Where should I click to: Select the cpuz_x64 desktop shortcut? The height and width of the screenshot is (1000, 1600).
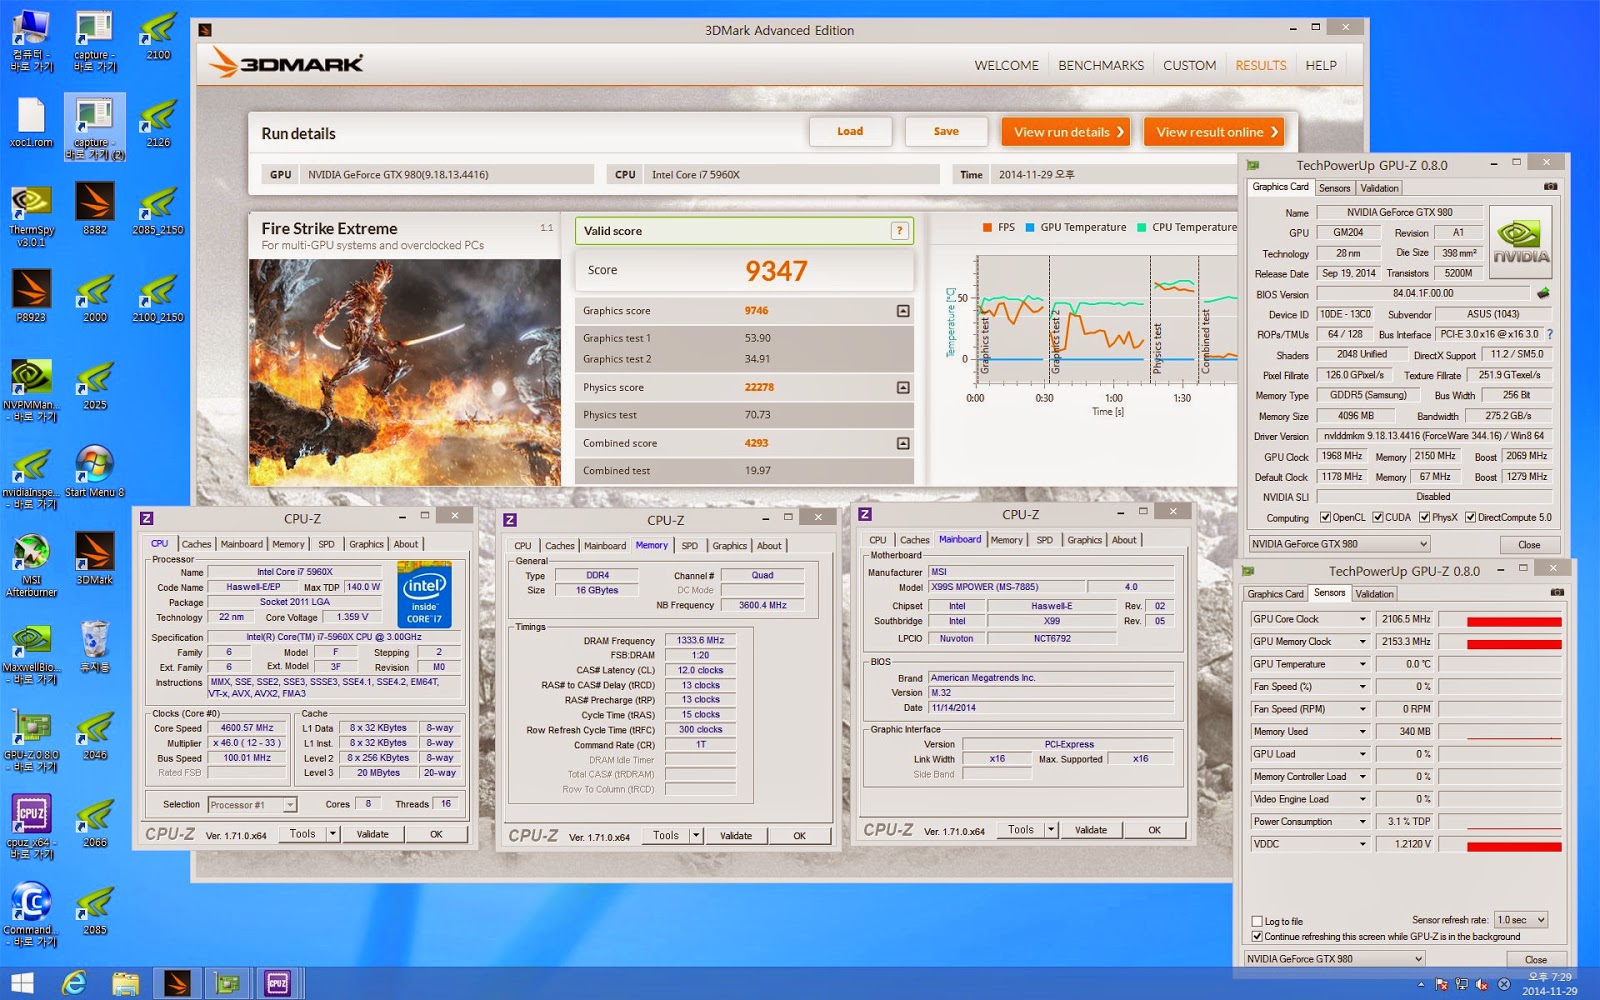[x=31, y=828]
